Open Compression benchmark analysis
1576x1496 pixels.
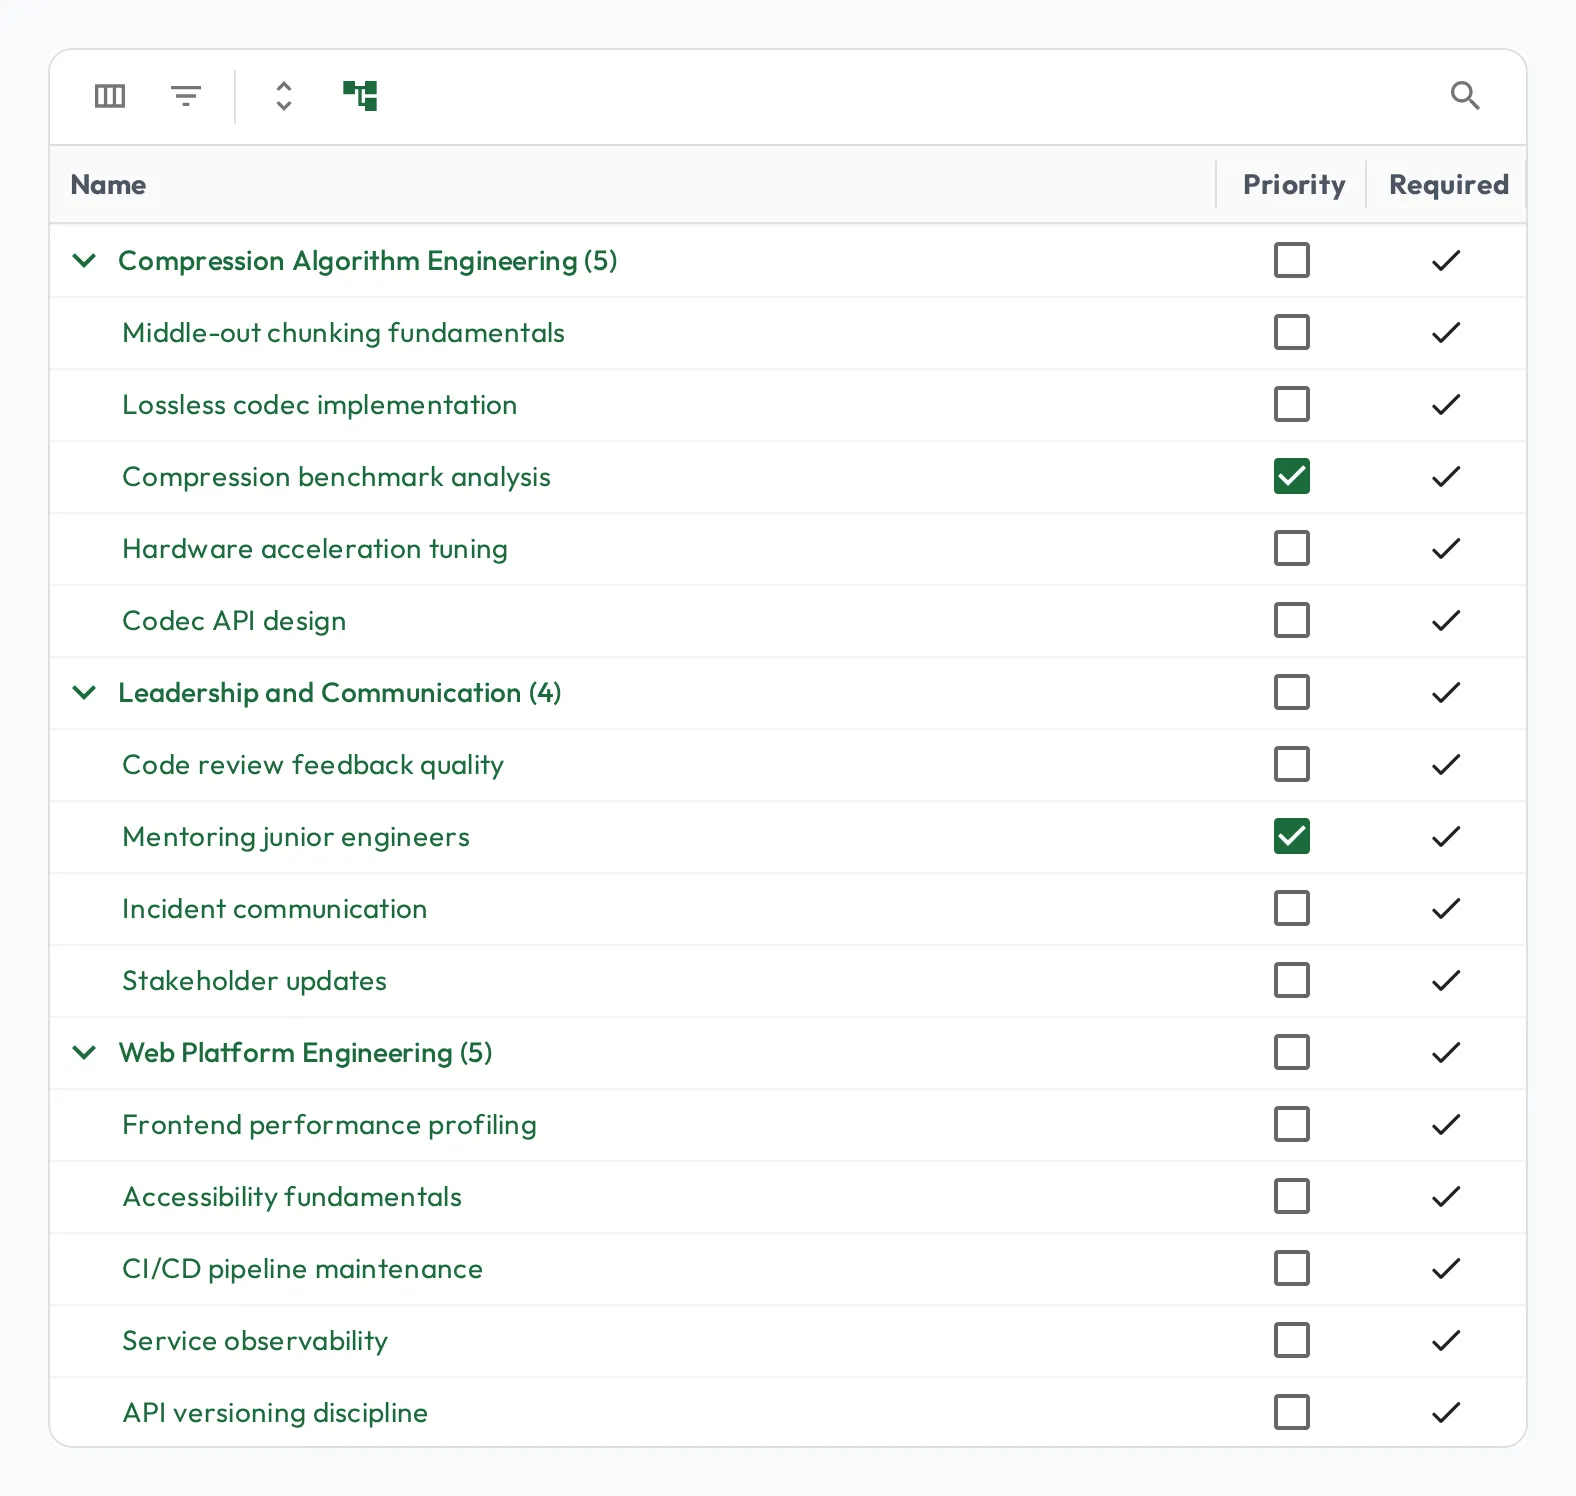(336, 477)
